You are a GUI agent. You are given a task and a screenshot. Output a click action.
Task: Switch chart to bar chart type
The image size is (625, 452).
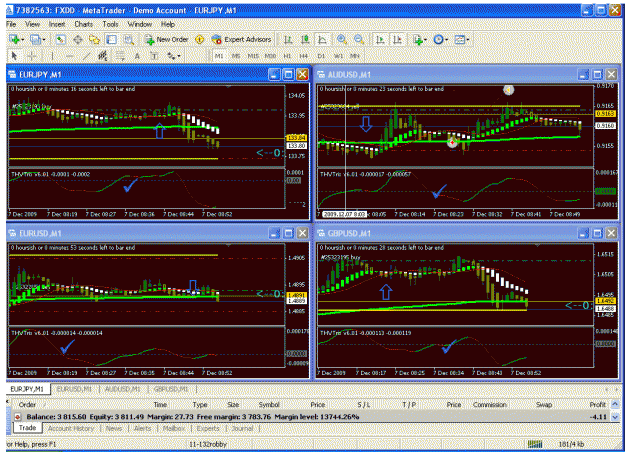point(288,39)
